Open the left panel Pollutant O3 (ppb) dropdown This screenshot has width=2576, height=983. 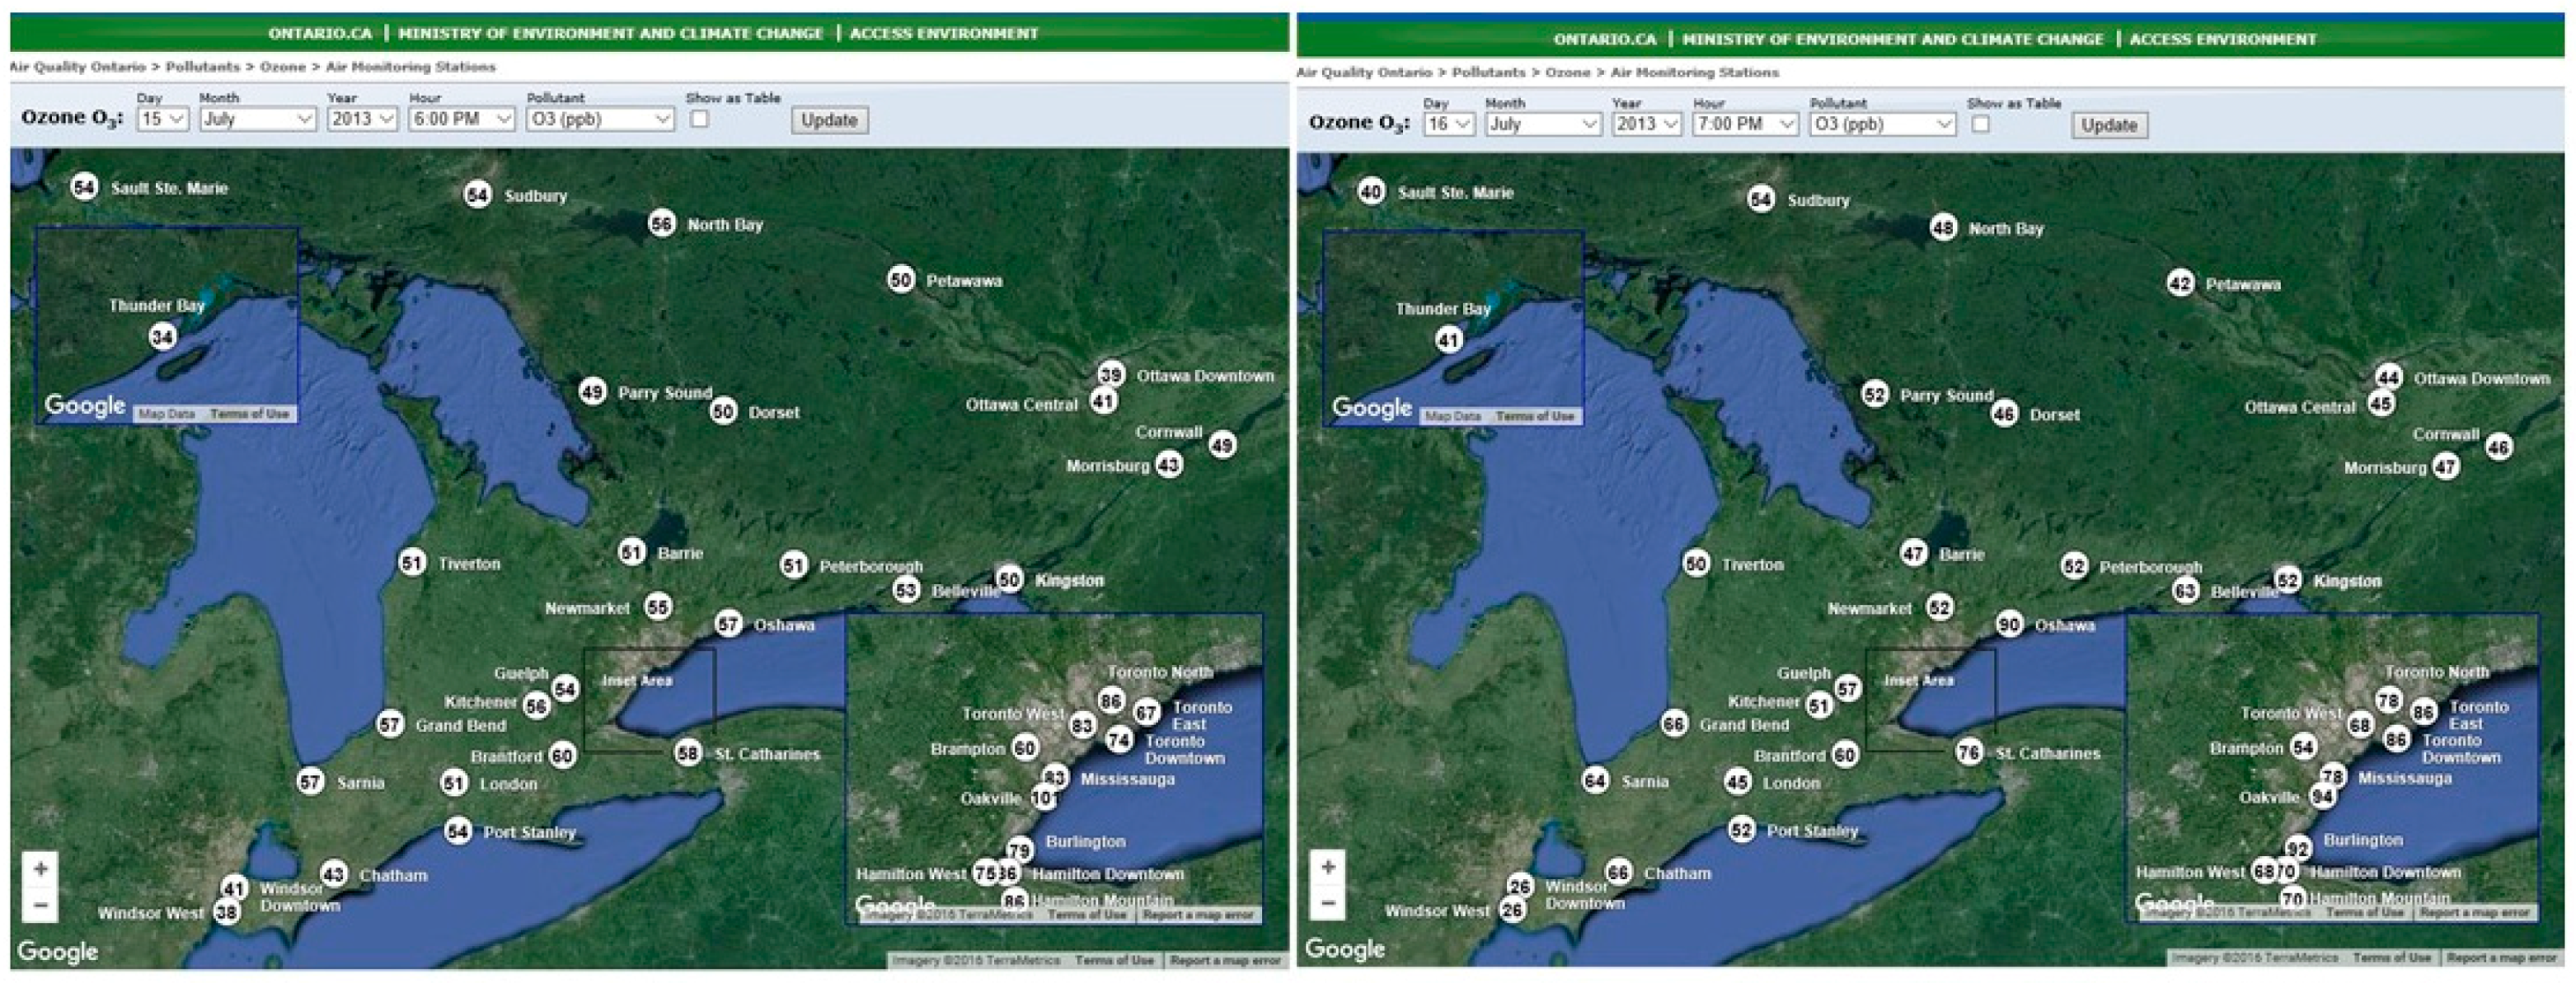tap(600, 119)
